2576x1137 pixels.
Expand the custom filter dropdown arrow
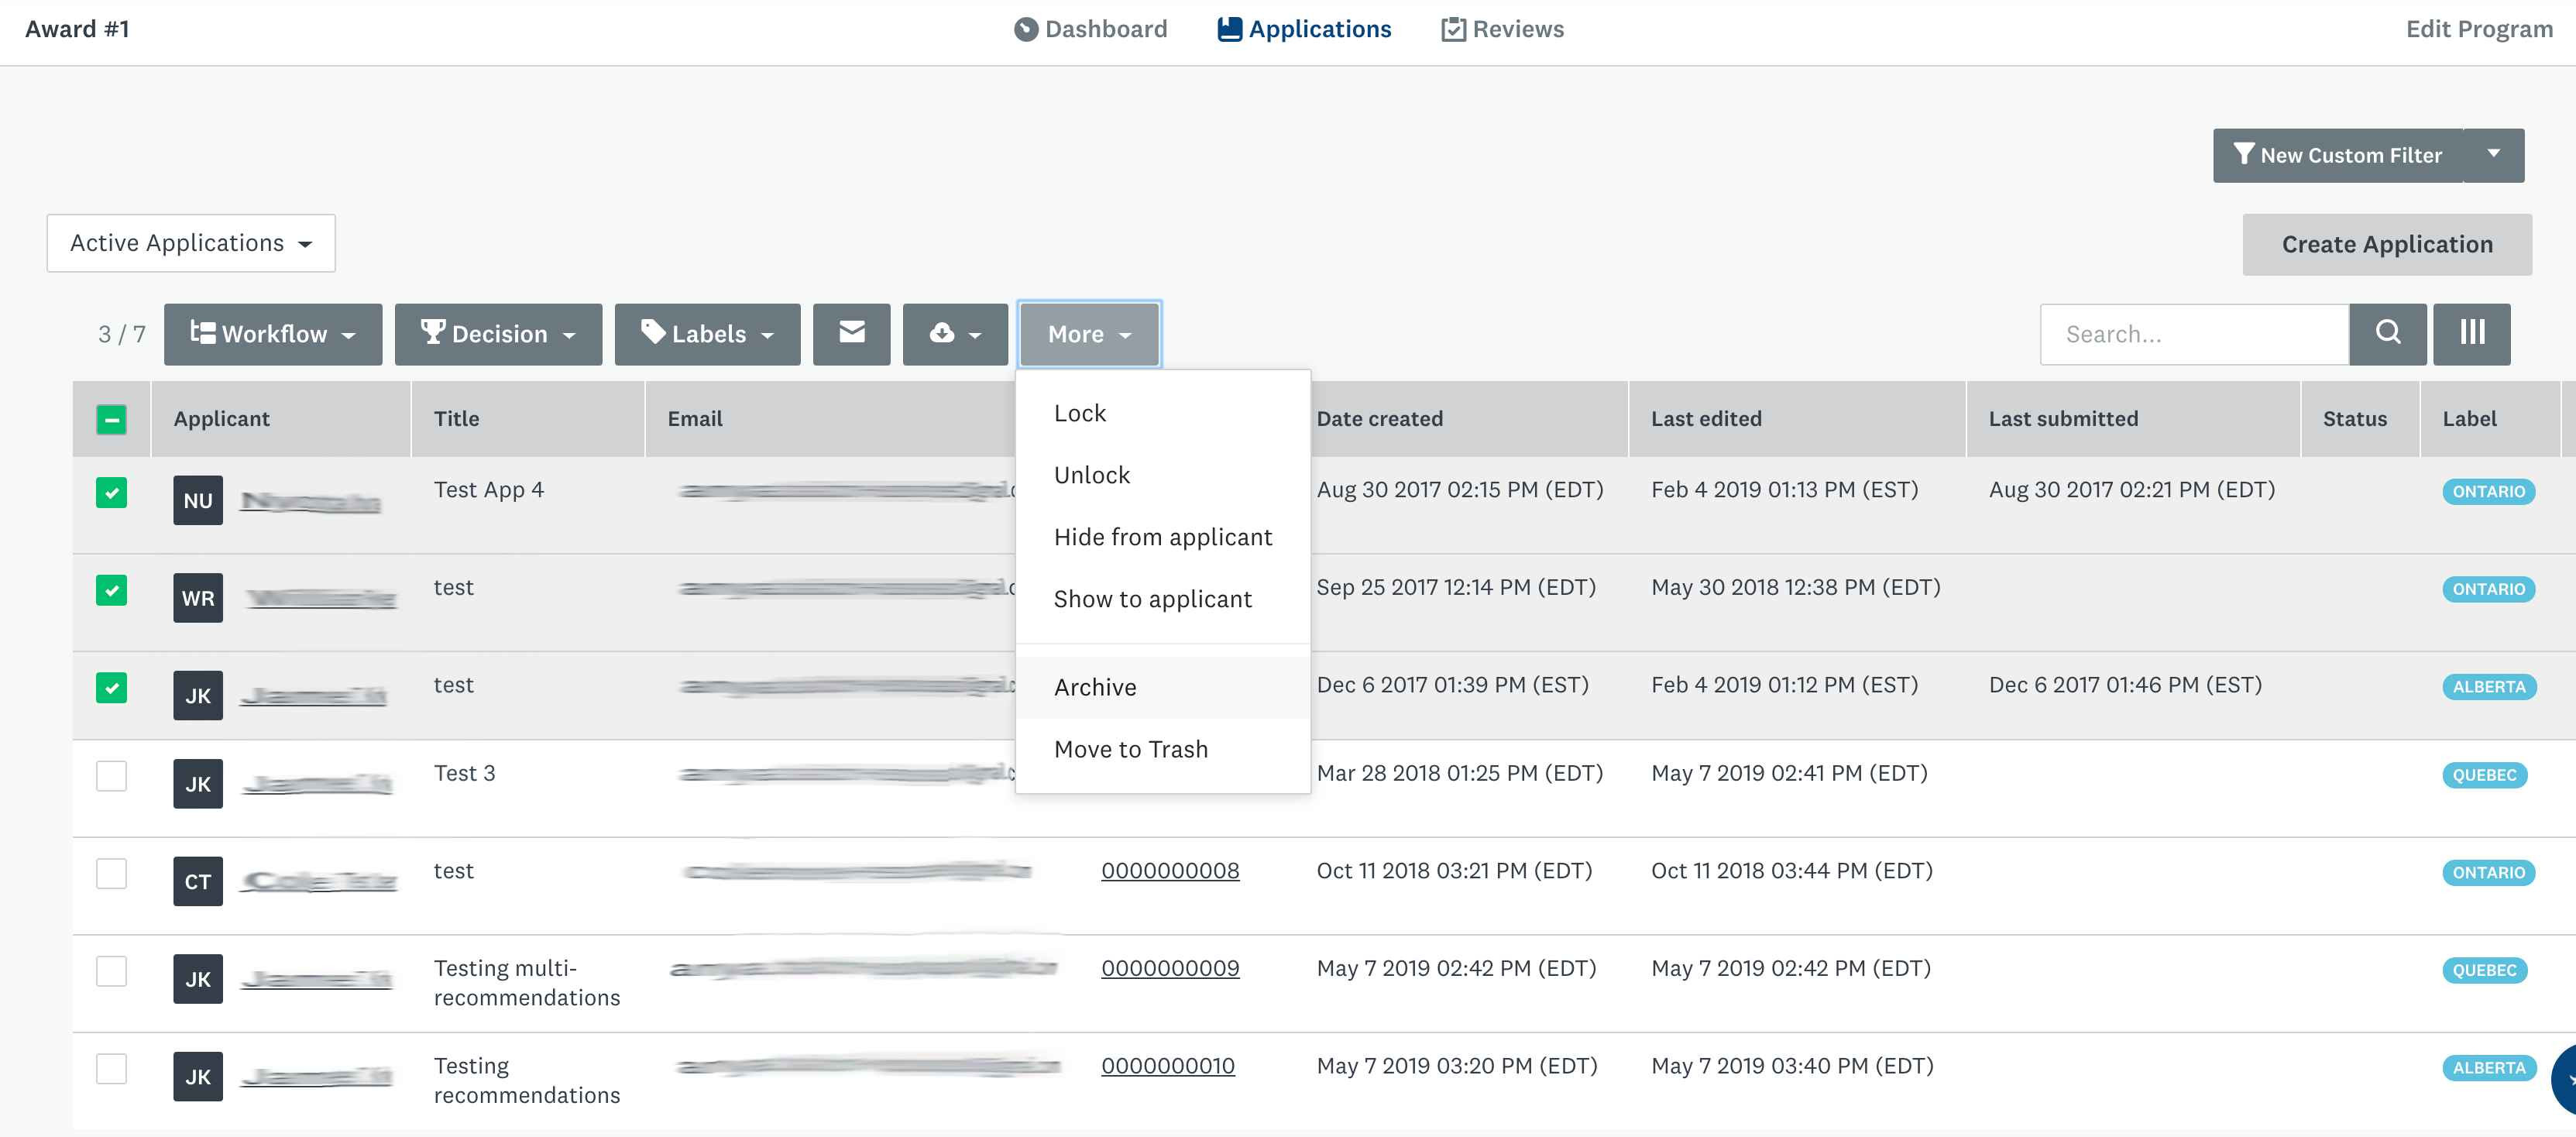coord(2494,155)
